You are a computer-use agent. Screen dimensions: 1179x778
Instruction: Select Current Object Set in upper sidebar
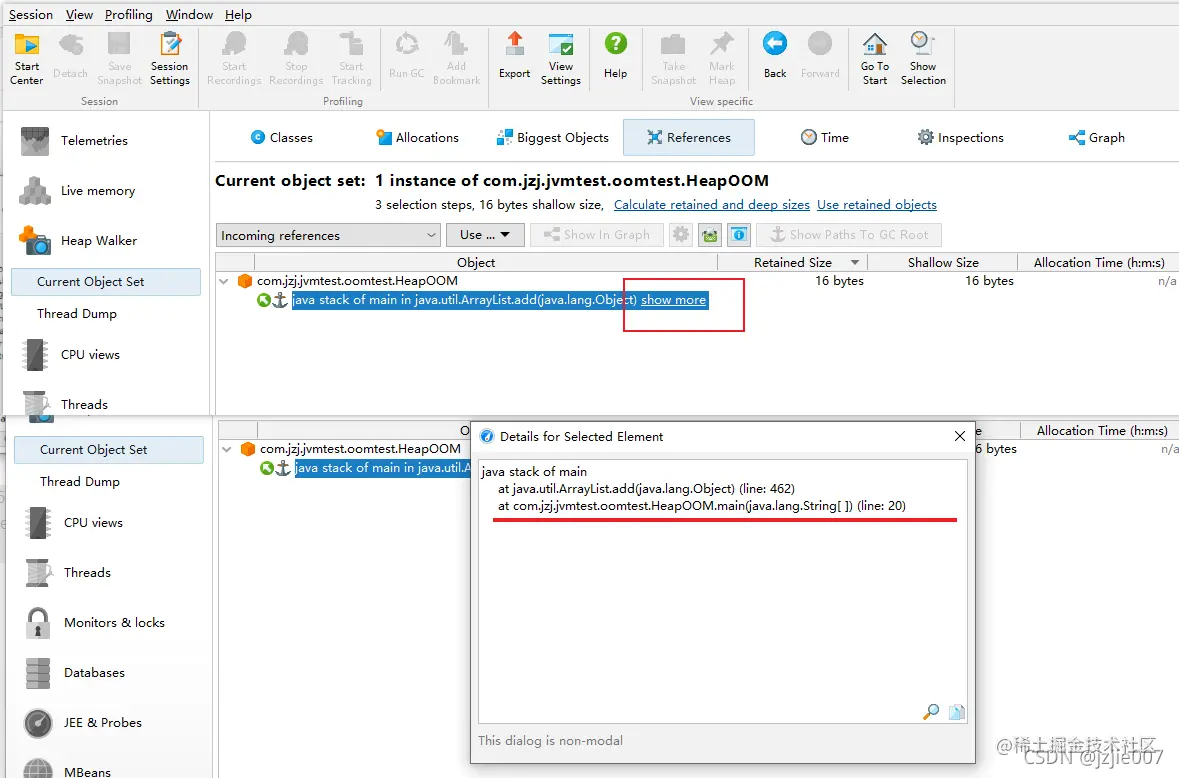tap(106, 282)
